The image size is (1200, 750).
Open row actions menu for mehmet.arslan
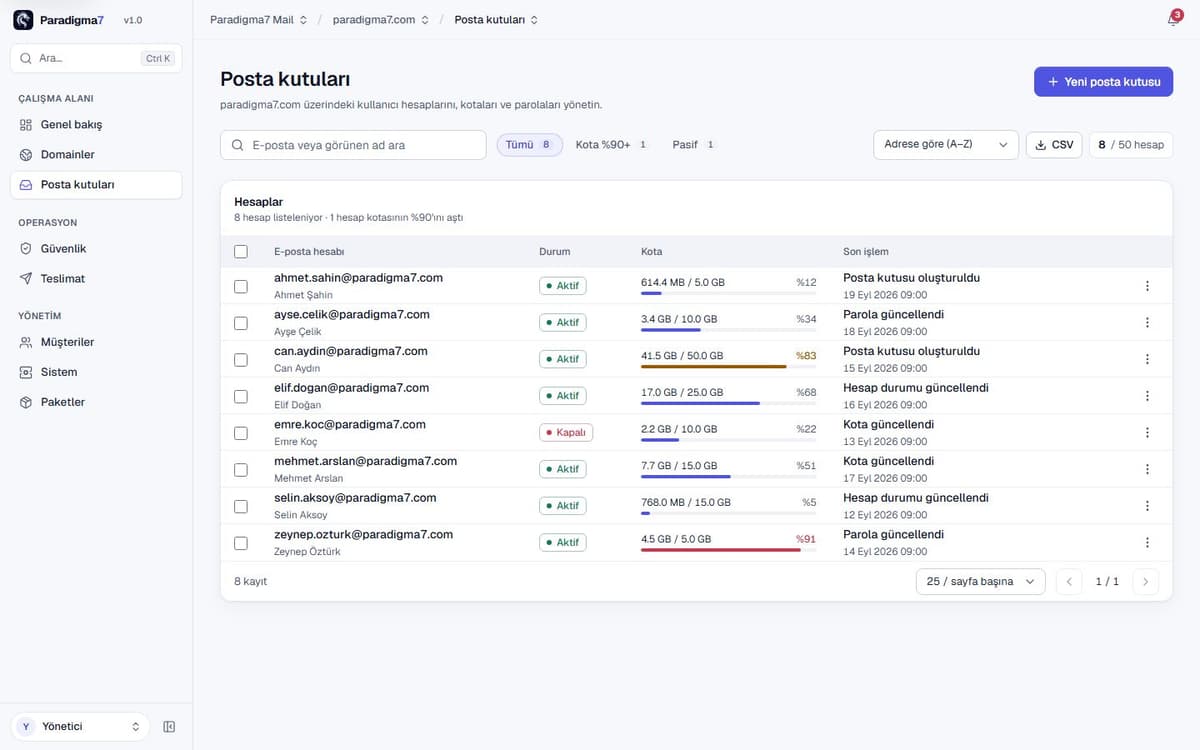[1147, 469]
